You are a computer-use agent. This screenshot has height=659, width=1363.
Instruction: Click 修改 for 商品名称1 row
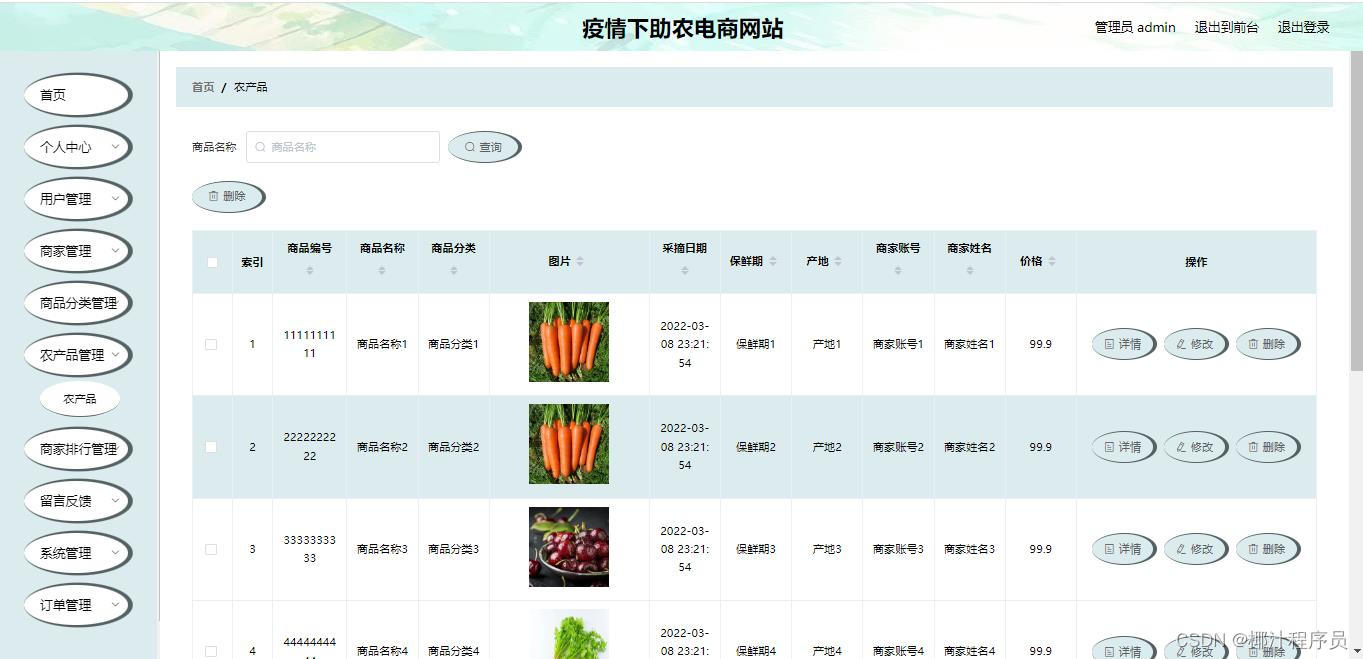[1195, 344]
